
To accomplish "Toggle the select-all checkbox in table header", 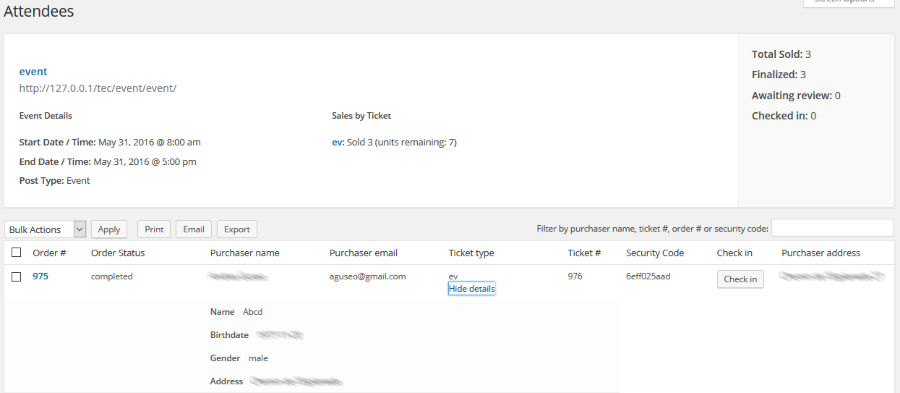I will (x=16, y=252).
